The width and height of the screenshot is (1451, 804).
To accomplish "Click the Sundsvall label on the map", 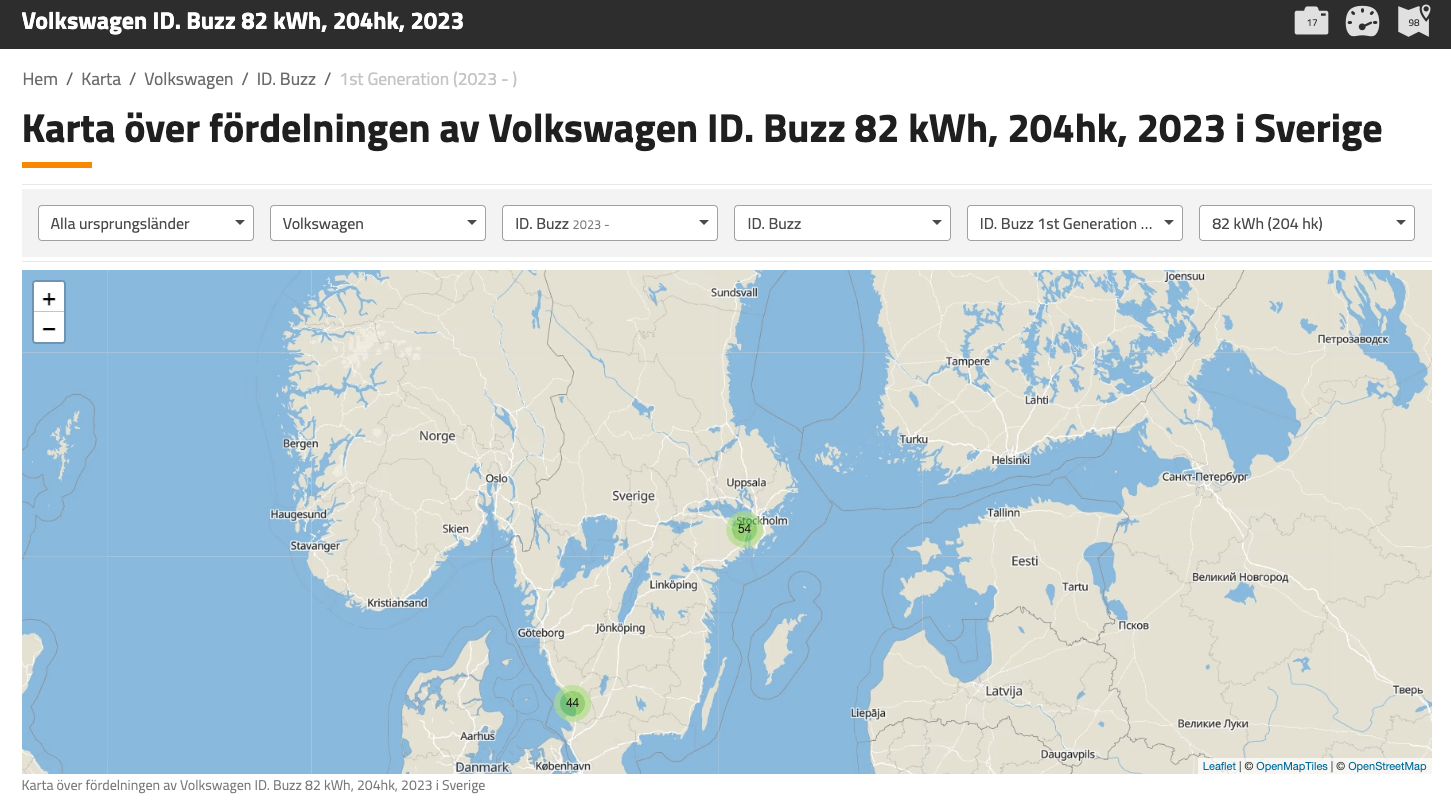I will (734, 293).
